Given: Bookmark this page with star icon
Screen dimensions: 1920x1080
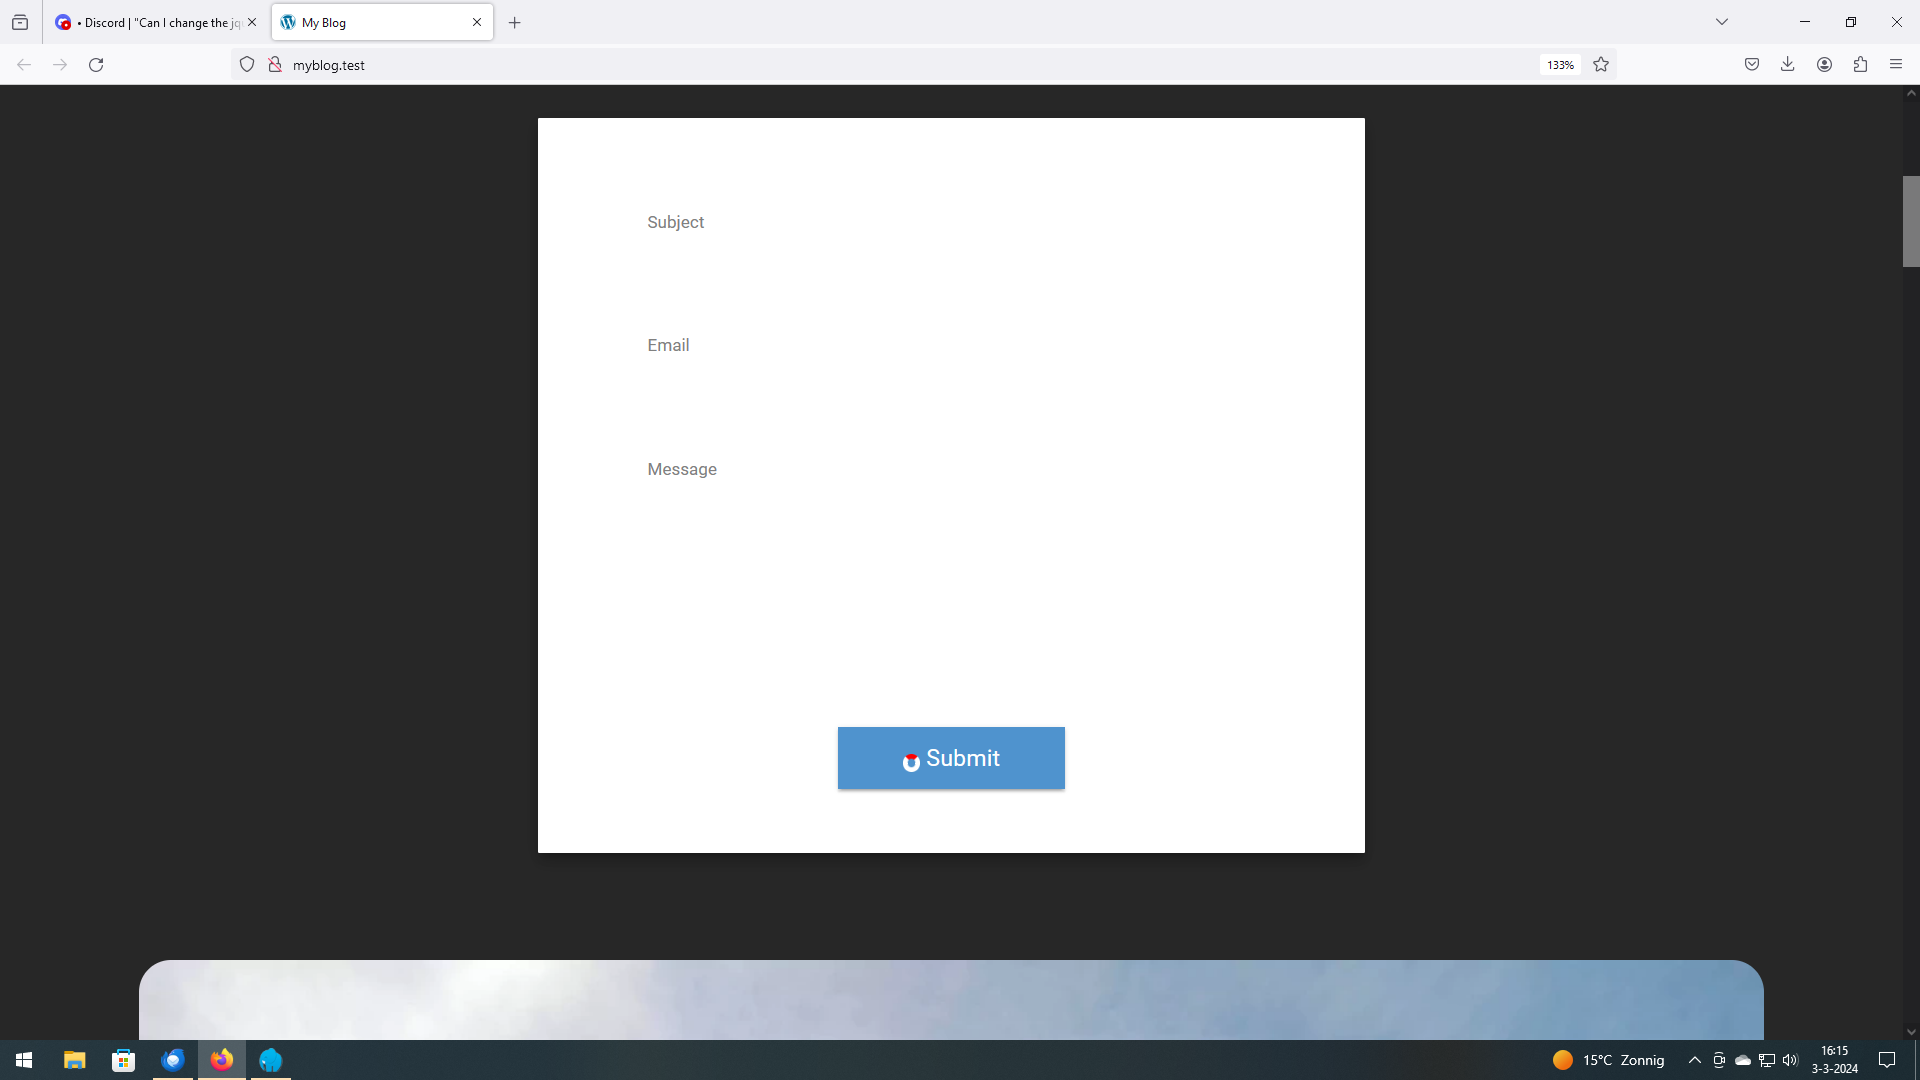Looking at the screenshot, I should tap(1601, 65).
